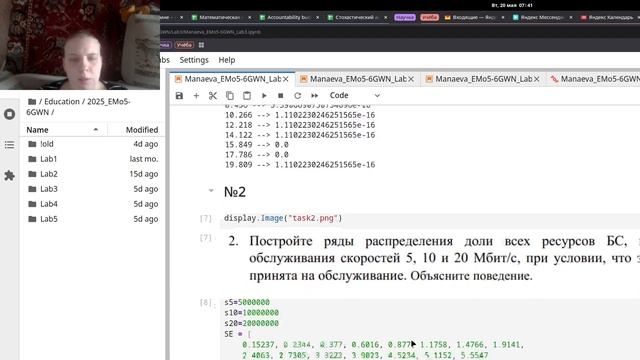This screenshot has height=360, width=640.
Task: Open the Extension Manager puzzle icon
Action: [9, 176]
